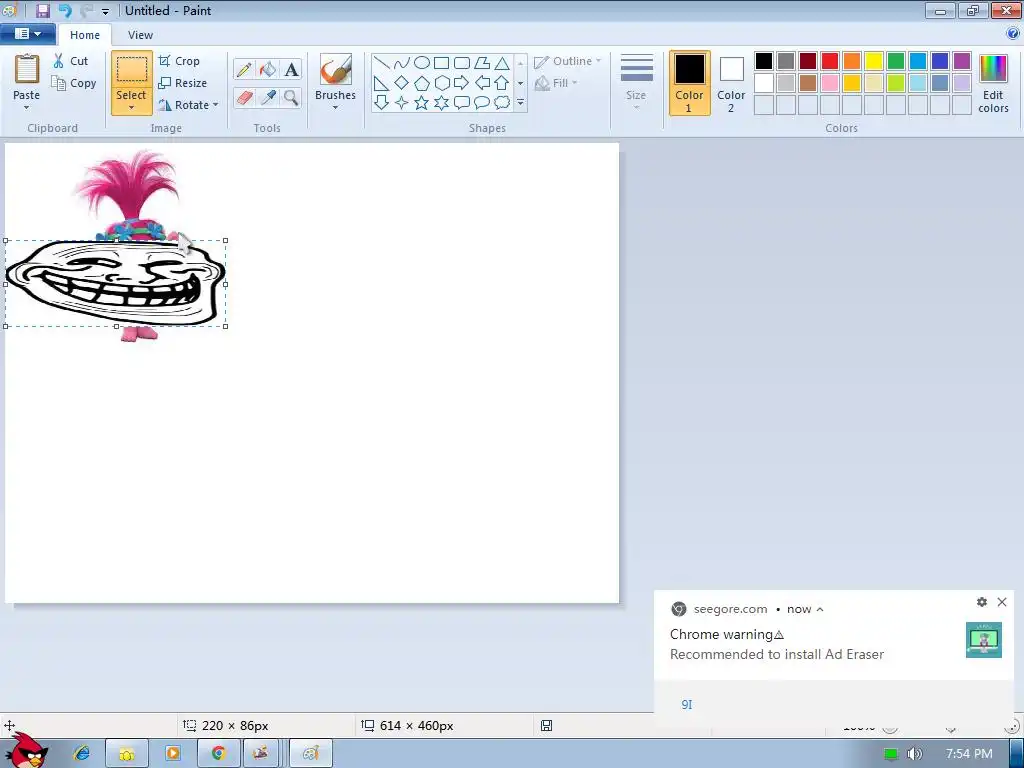Choose the Five-point star shape

point(422,103)
